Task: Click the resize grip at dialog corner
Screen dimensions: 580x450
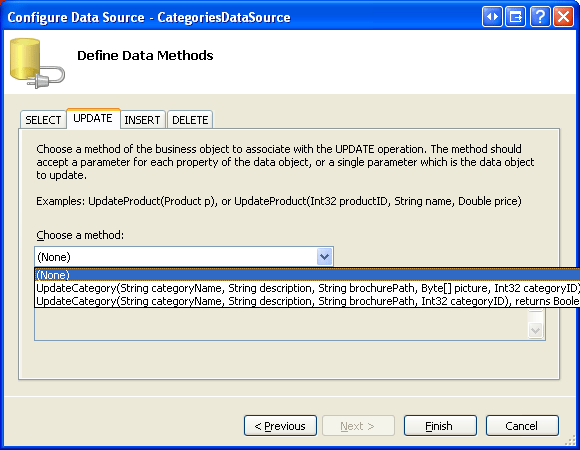Action: 570,440
